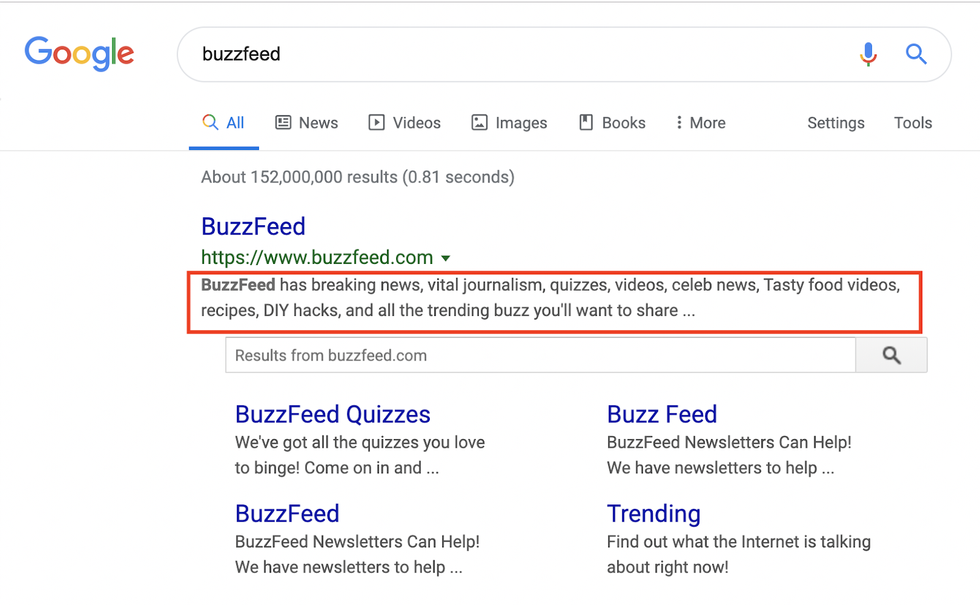Select the All results tab
This screenshot has width=980, height=605.
click(x=223, y=123)
